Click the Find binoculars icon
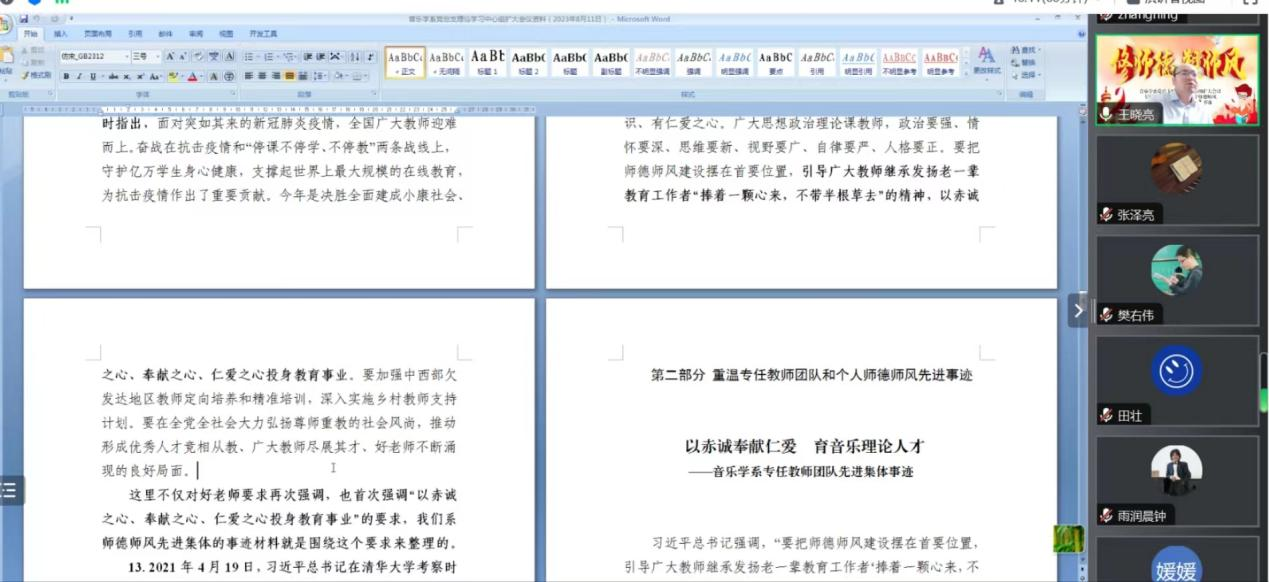 tap(1025, 50)
